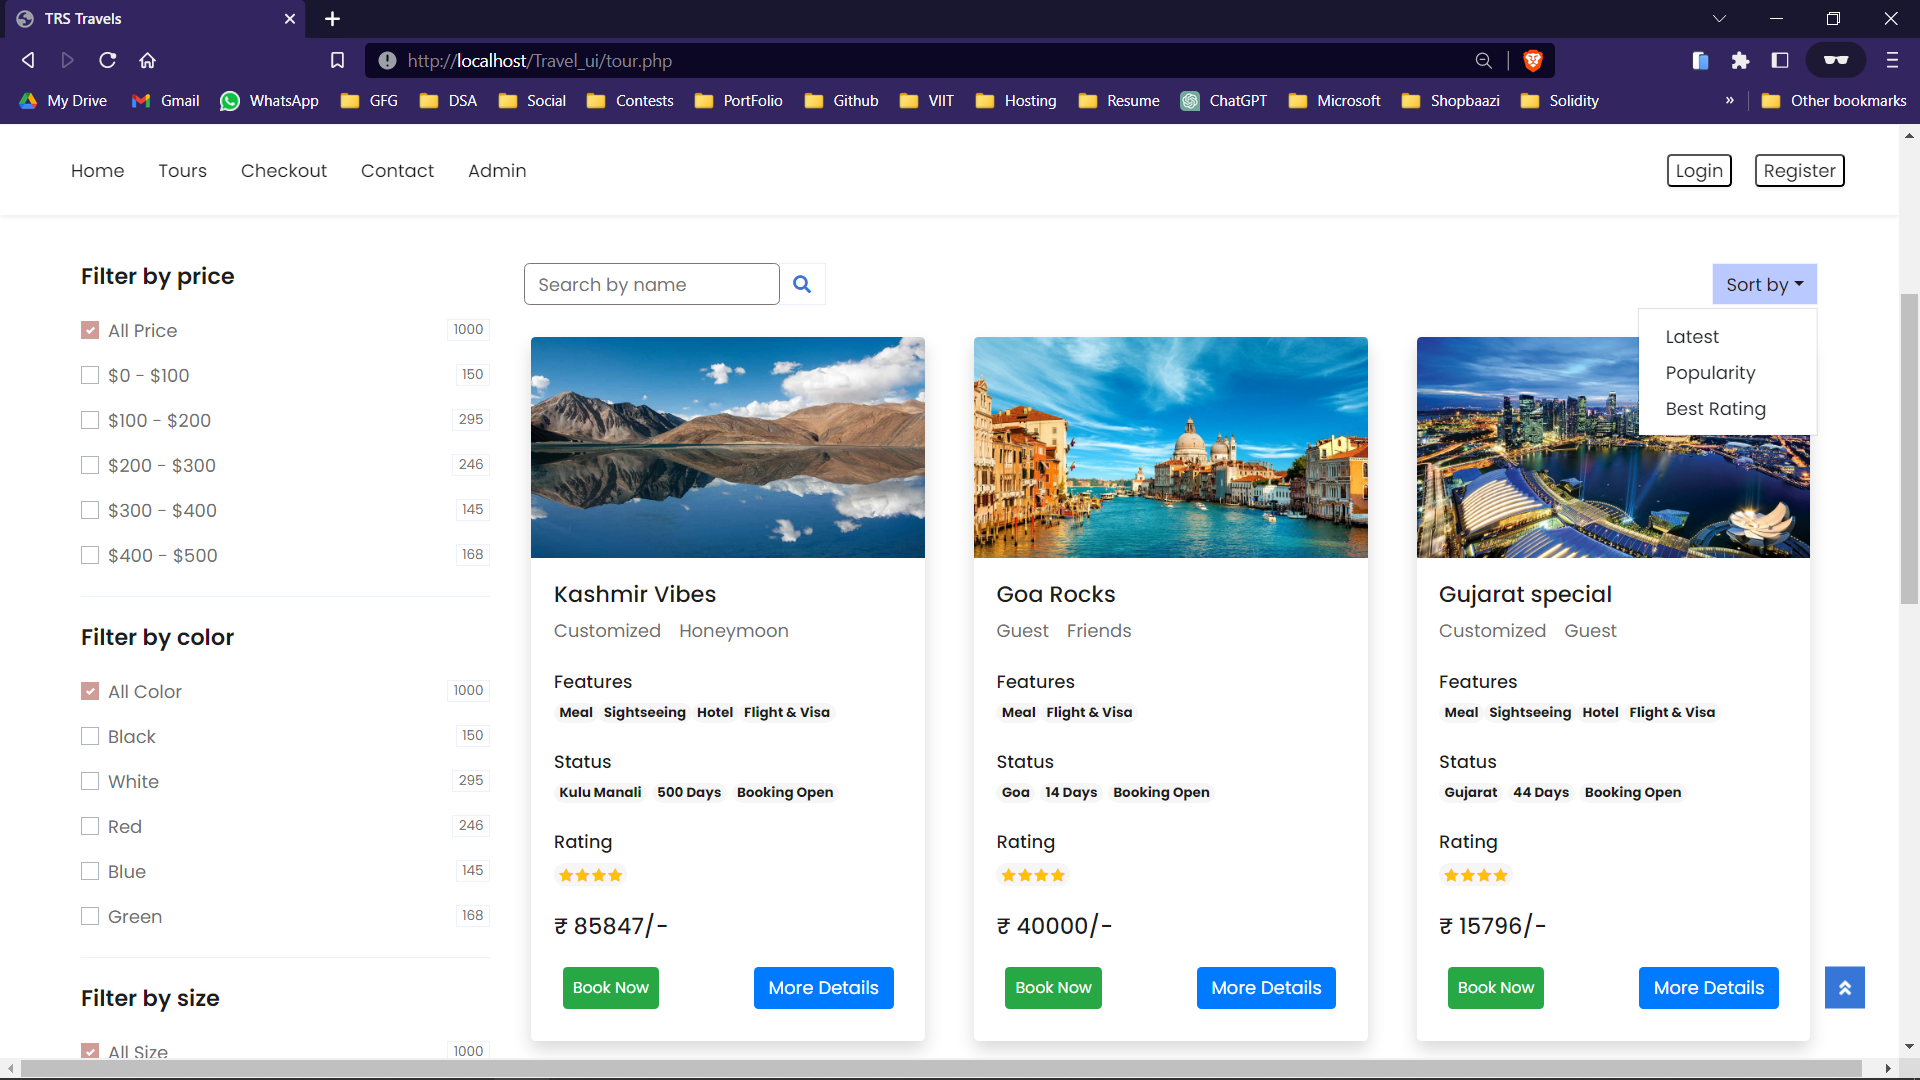Click the Login button
The image size is (1920, 1080).
tap(1699, 171)
